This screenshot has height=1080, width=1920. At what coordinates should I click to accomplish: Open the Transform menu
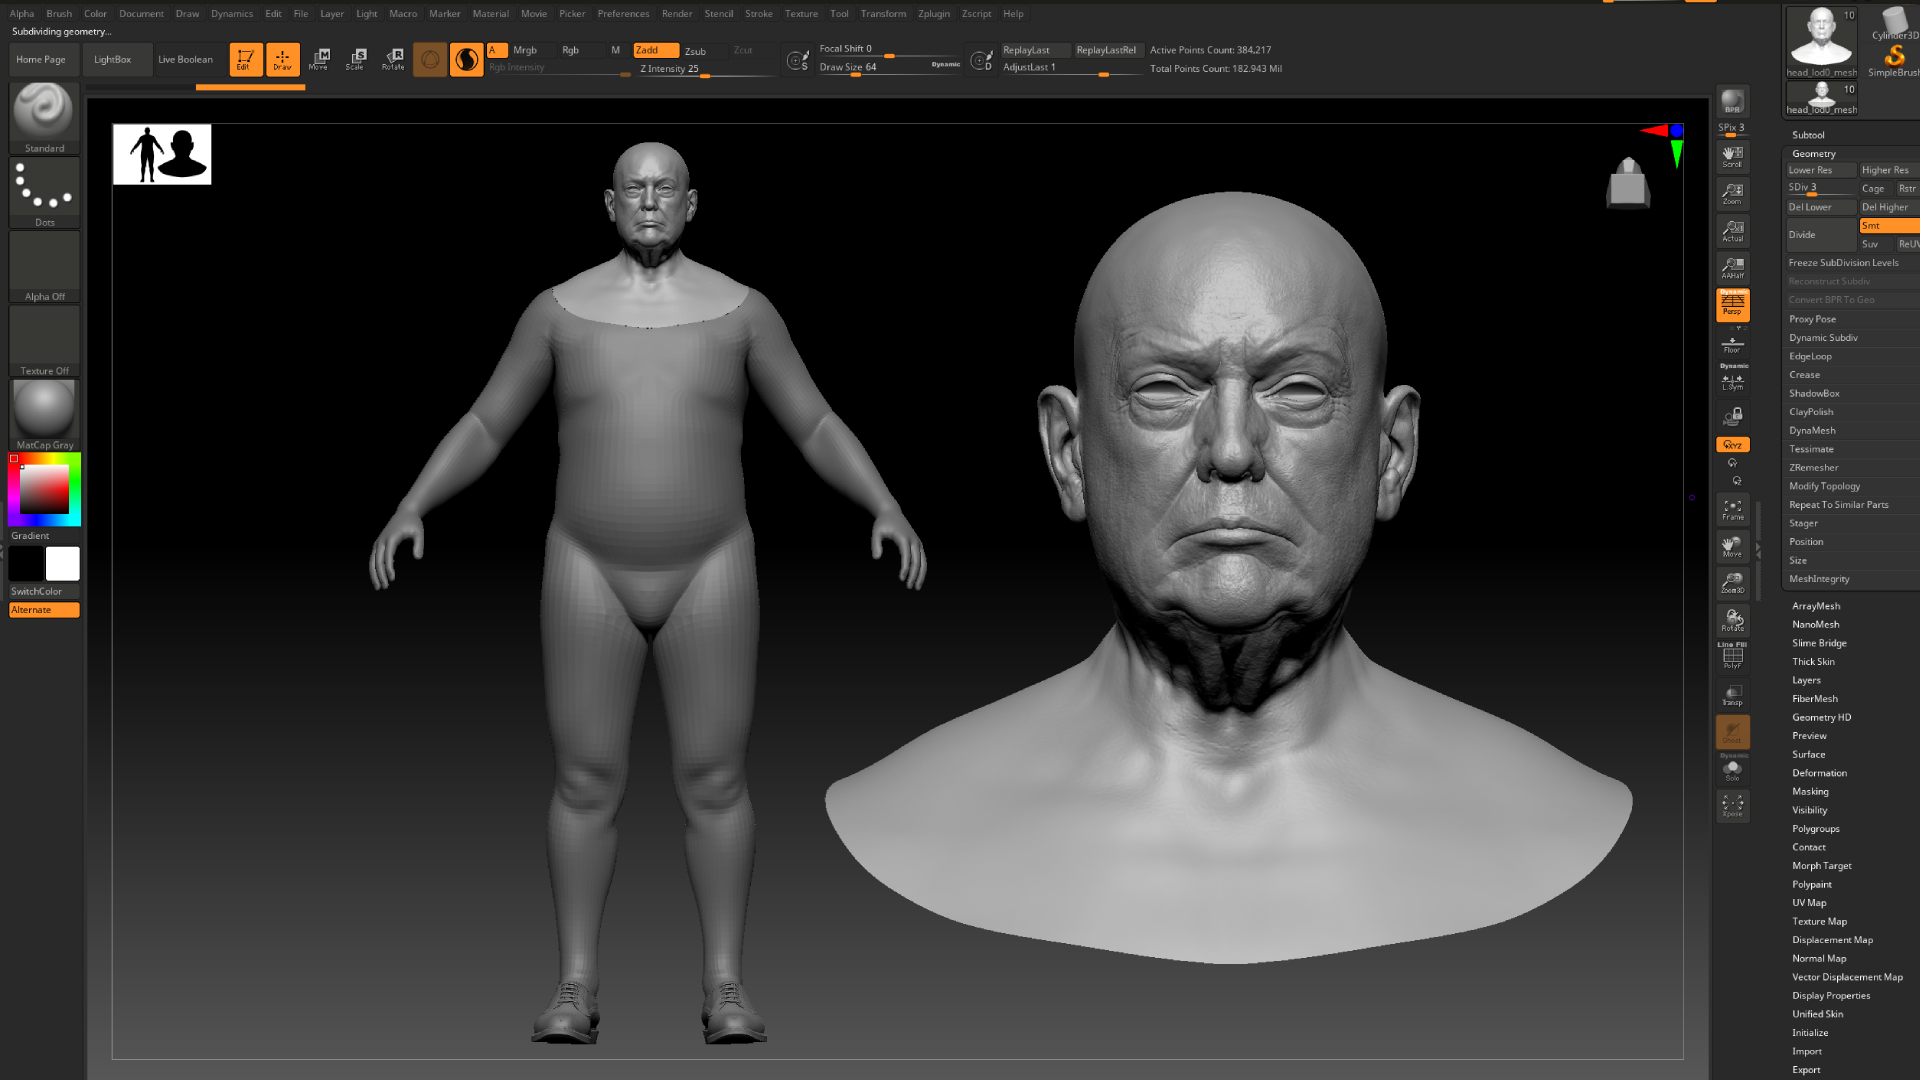pyautogui.click(x=883, y=14)
